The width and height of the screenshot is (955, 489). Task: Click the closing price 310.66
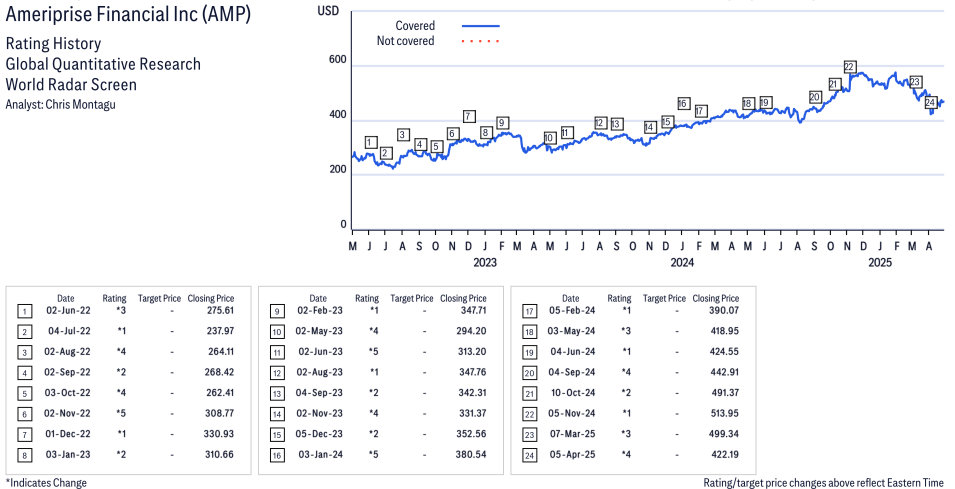[220, 455]
